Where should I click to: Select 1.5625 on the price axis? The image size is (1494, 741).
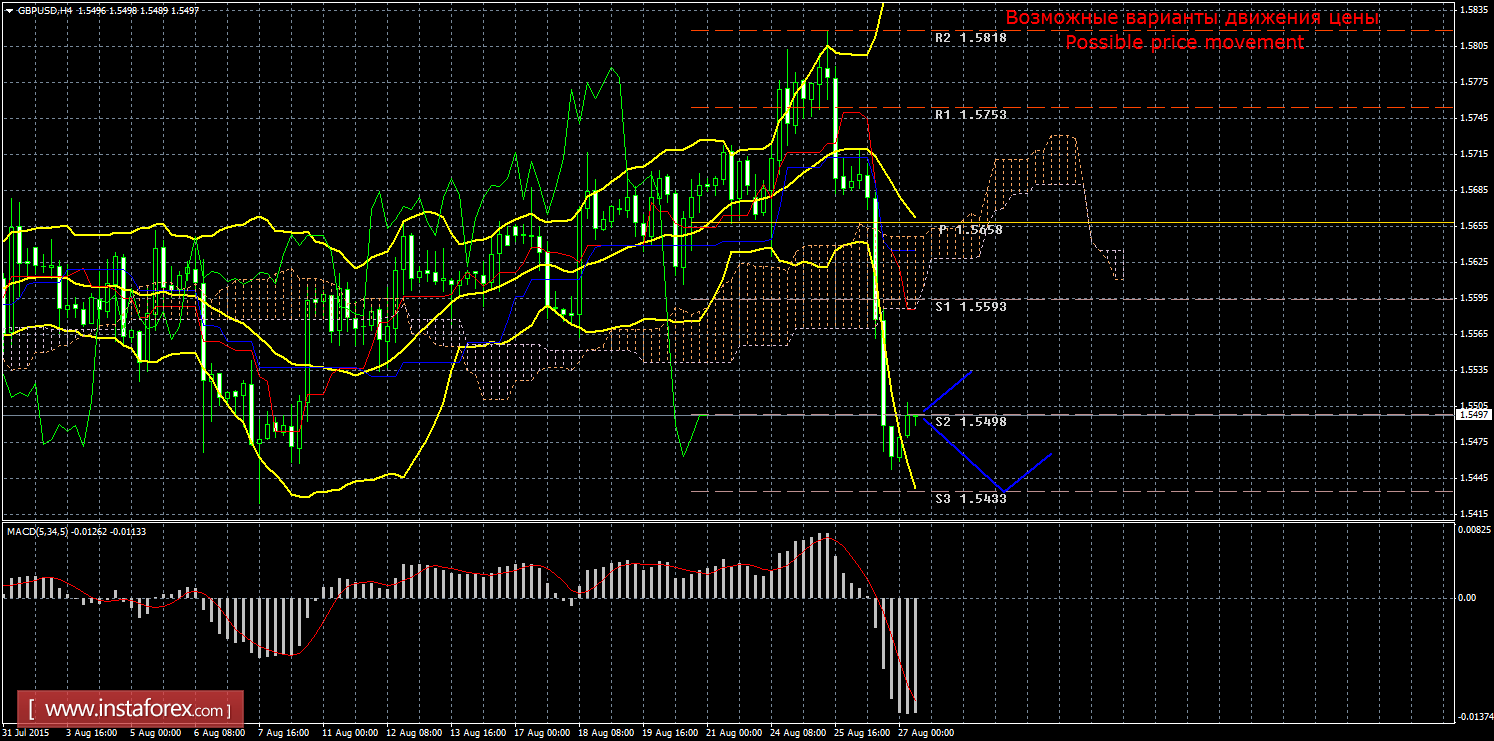[x=1473, y=261]
